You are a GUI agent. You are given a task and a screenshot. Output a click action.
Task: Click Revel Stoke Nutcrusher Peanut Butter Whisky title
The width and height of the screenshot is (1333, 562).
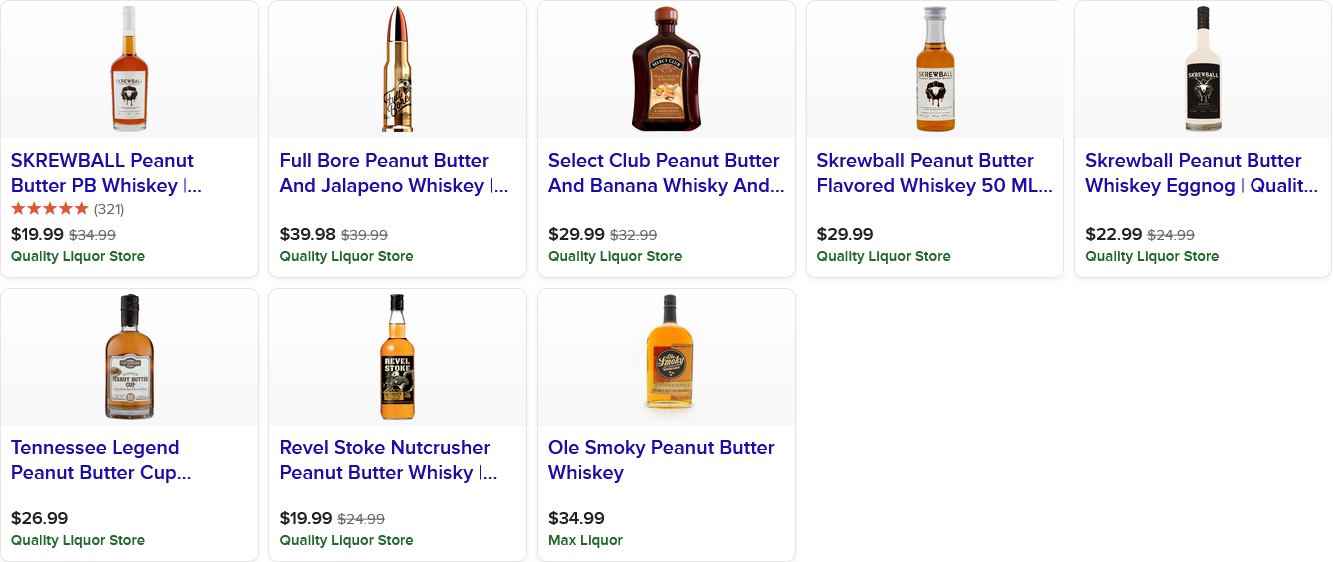(x=388, y=460)
